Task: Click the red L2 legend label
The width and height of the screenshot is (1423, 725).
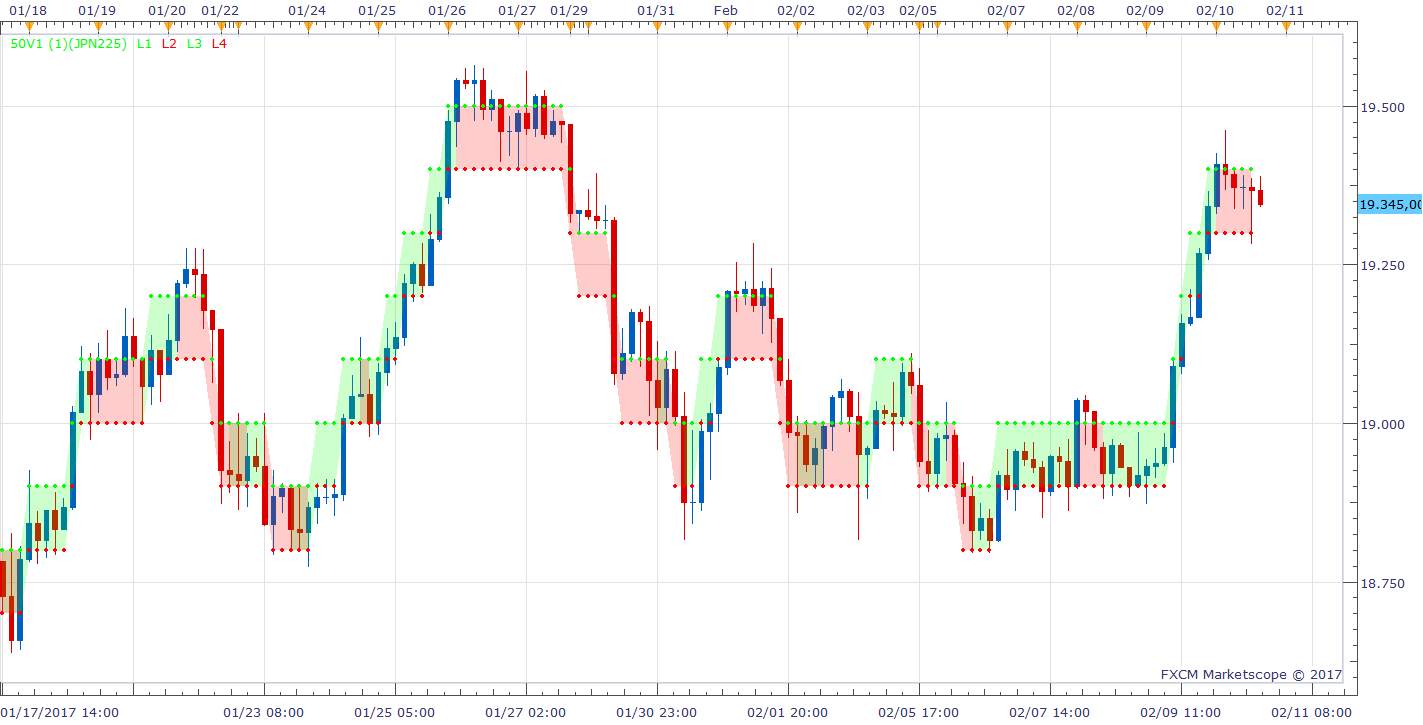Action: point(169,45)
